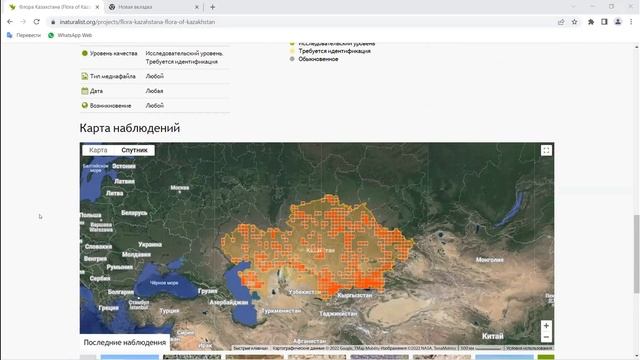The image size is (640, 360).
Task: Switch the map to Спутник view
Action: click(134, 150)
